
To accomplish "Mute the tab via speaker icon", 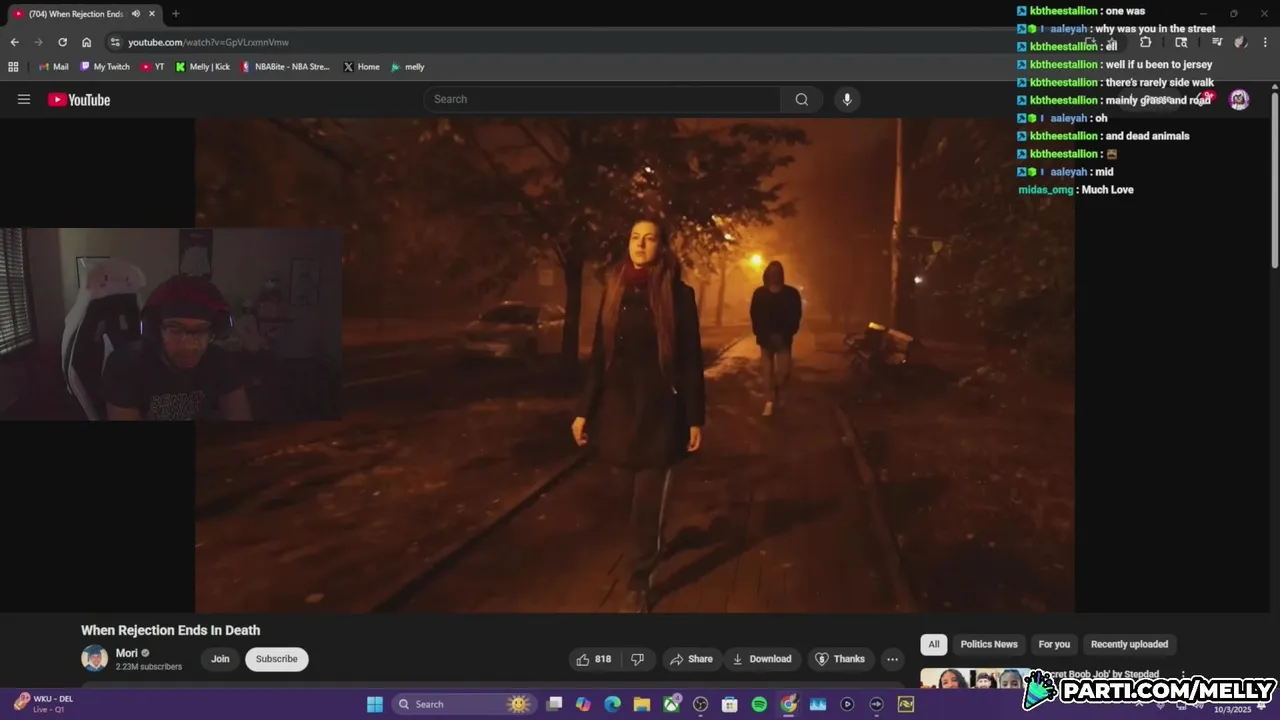I will 135,14.
